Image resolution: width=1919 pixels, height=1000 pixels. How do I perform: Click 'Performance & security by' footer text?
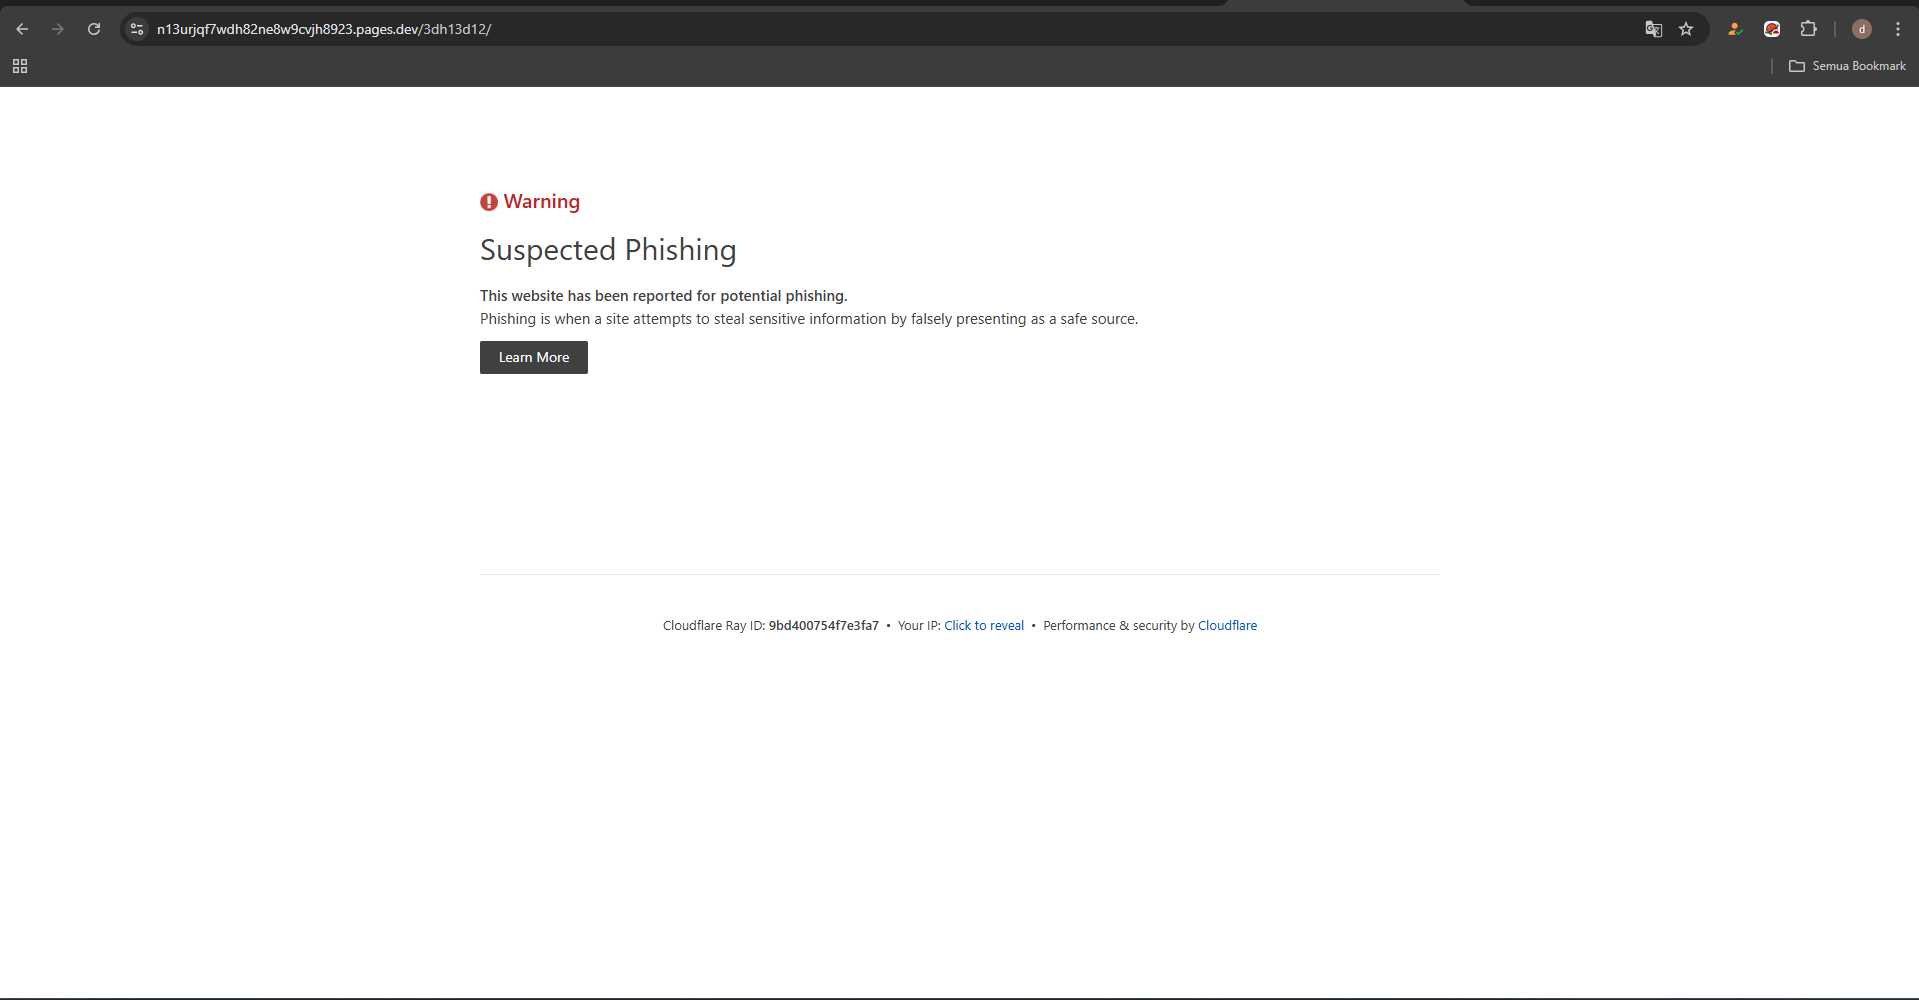(x=1119, y=626)
